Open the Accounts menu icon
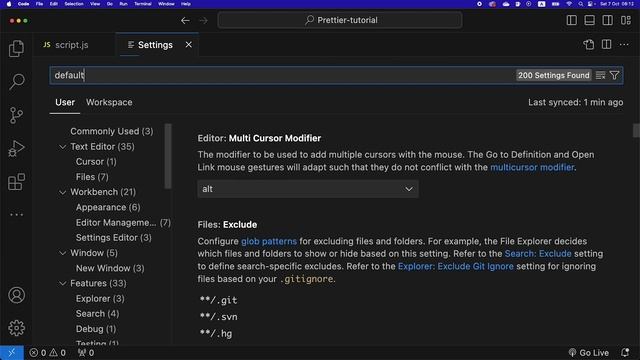Viewport: 640px width, 360px height. point(16,295)
